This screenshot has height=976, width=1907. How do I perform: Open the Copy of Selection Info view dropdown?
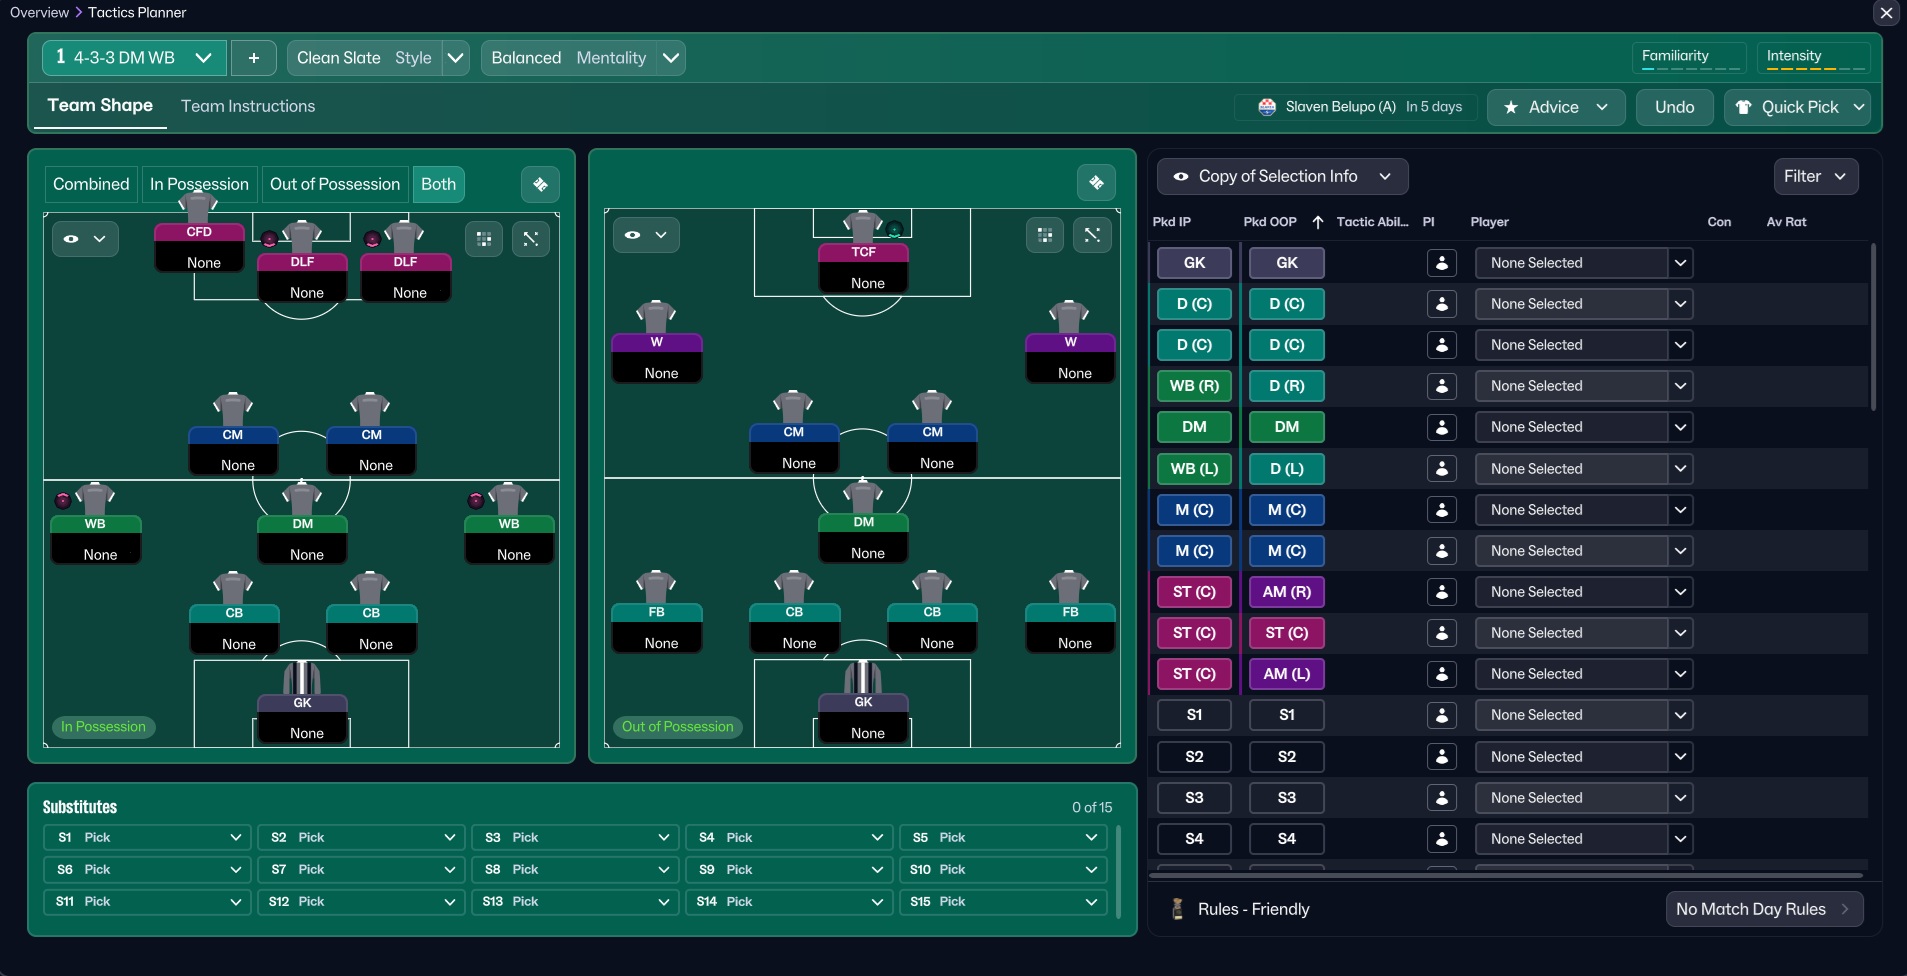tap(1282, 176)
